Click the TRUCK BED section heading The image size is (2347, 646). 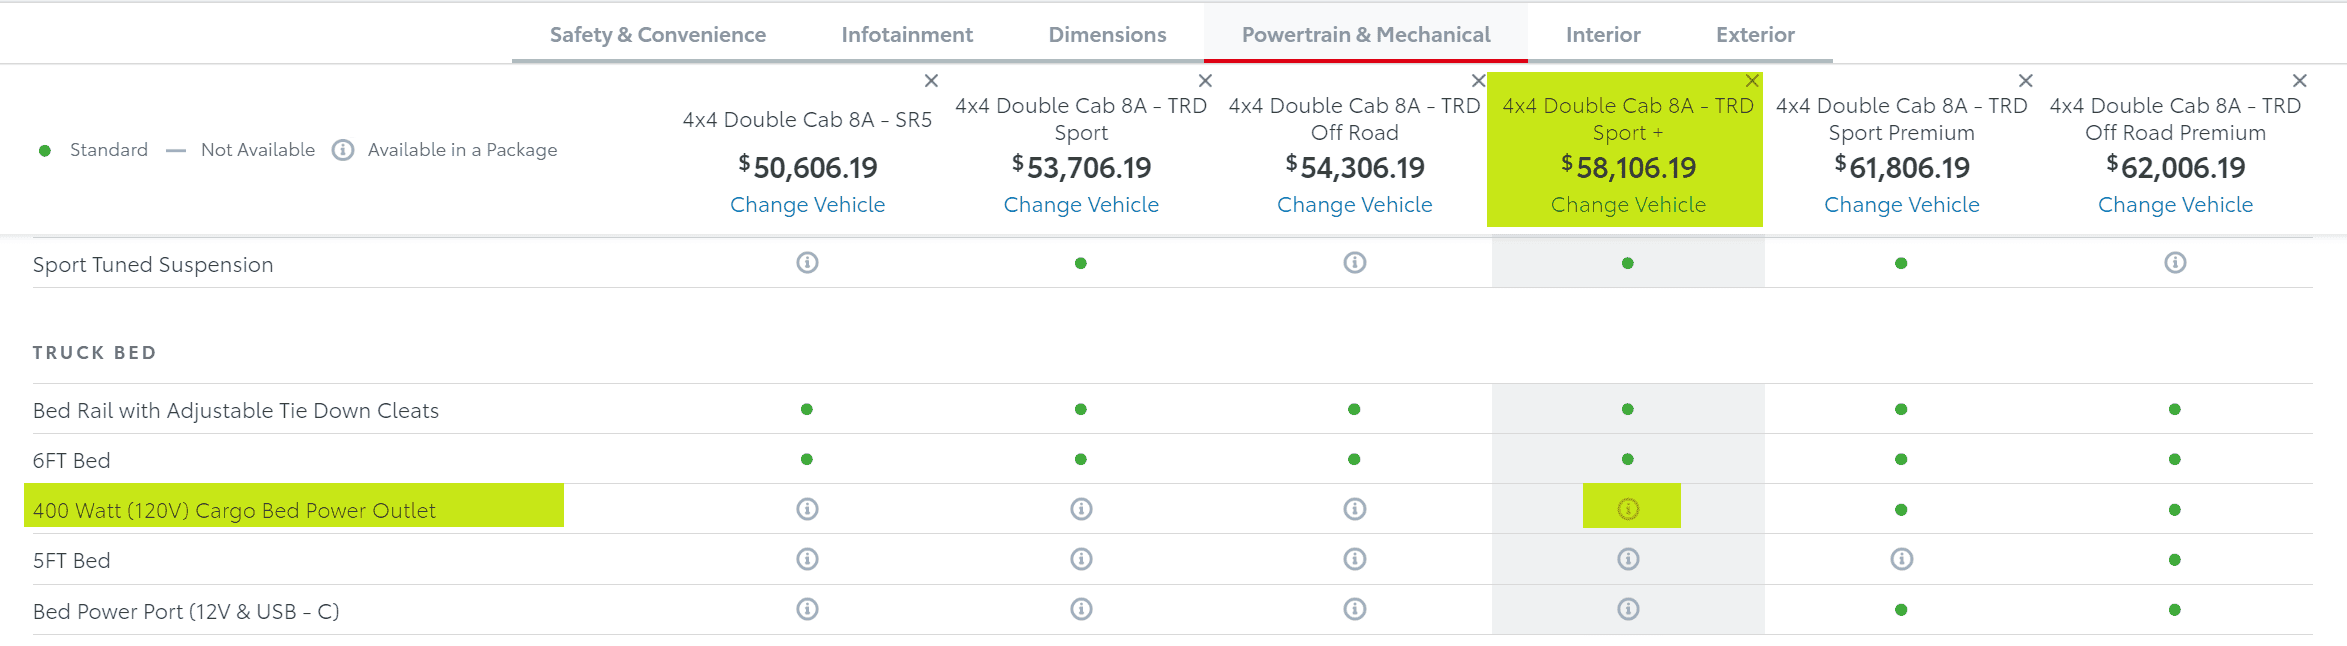[94, 353]
